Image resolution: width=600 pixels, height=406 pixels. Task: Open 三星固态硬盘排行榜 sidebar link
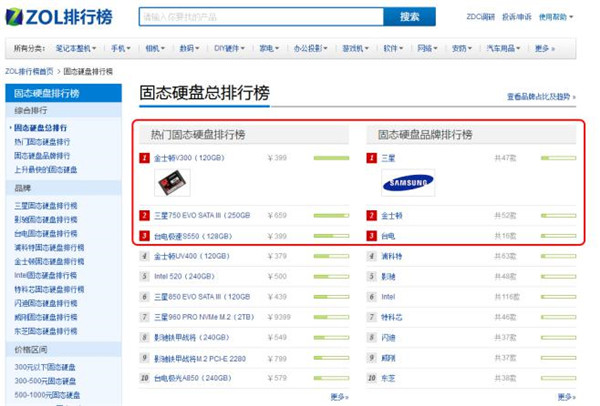(x=46, y=205)
